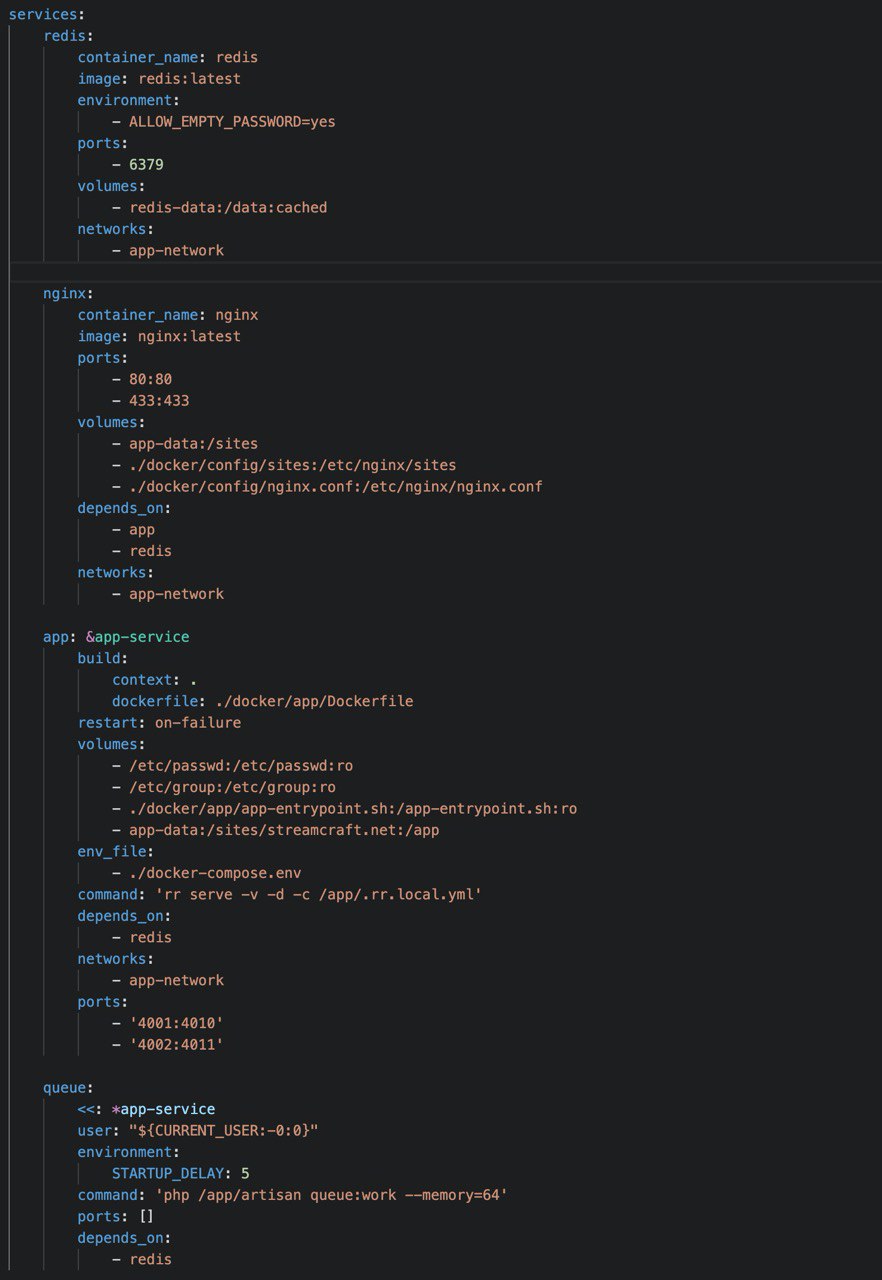
Task: Click the 'ports: []' line
Action: tap(116, 1216)
